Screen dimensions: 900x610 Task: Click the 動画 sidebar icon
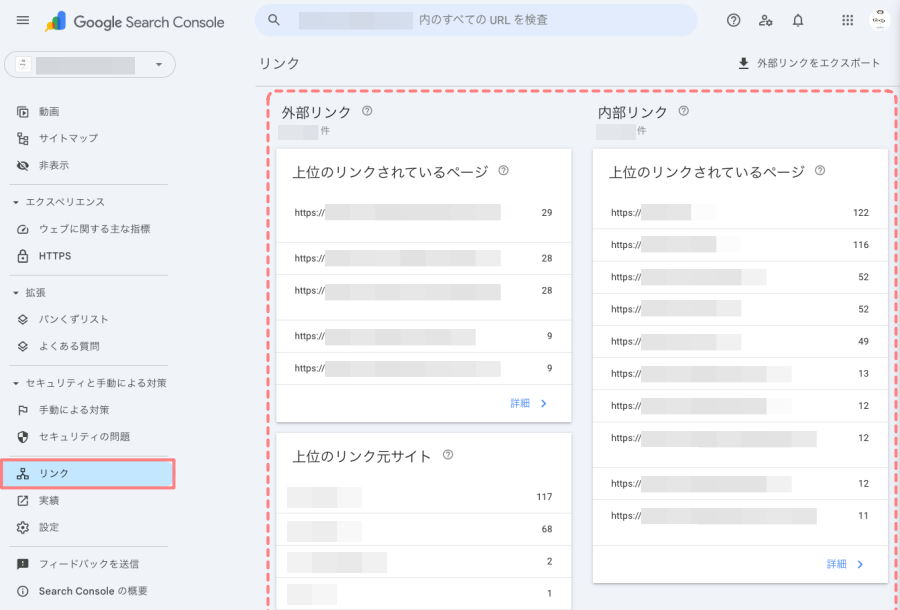[22, 112]
